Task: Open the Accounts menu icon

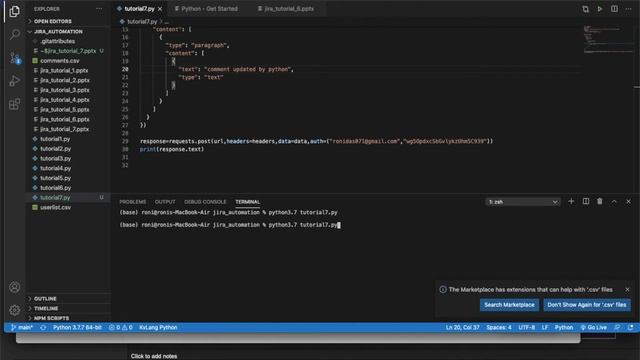Action: pos(14,287)
